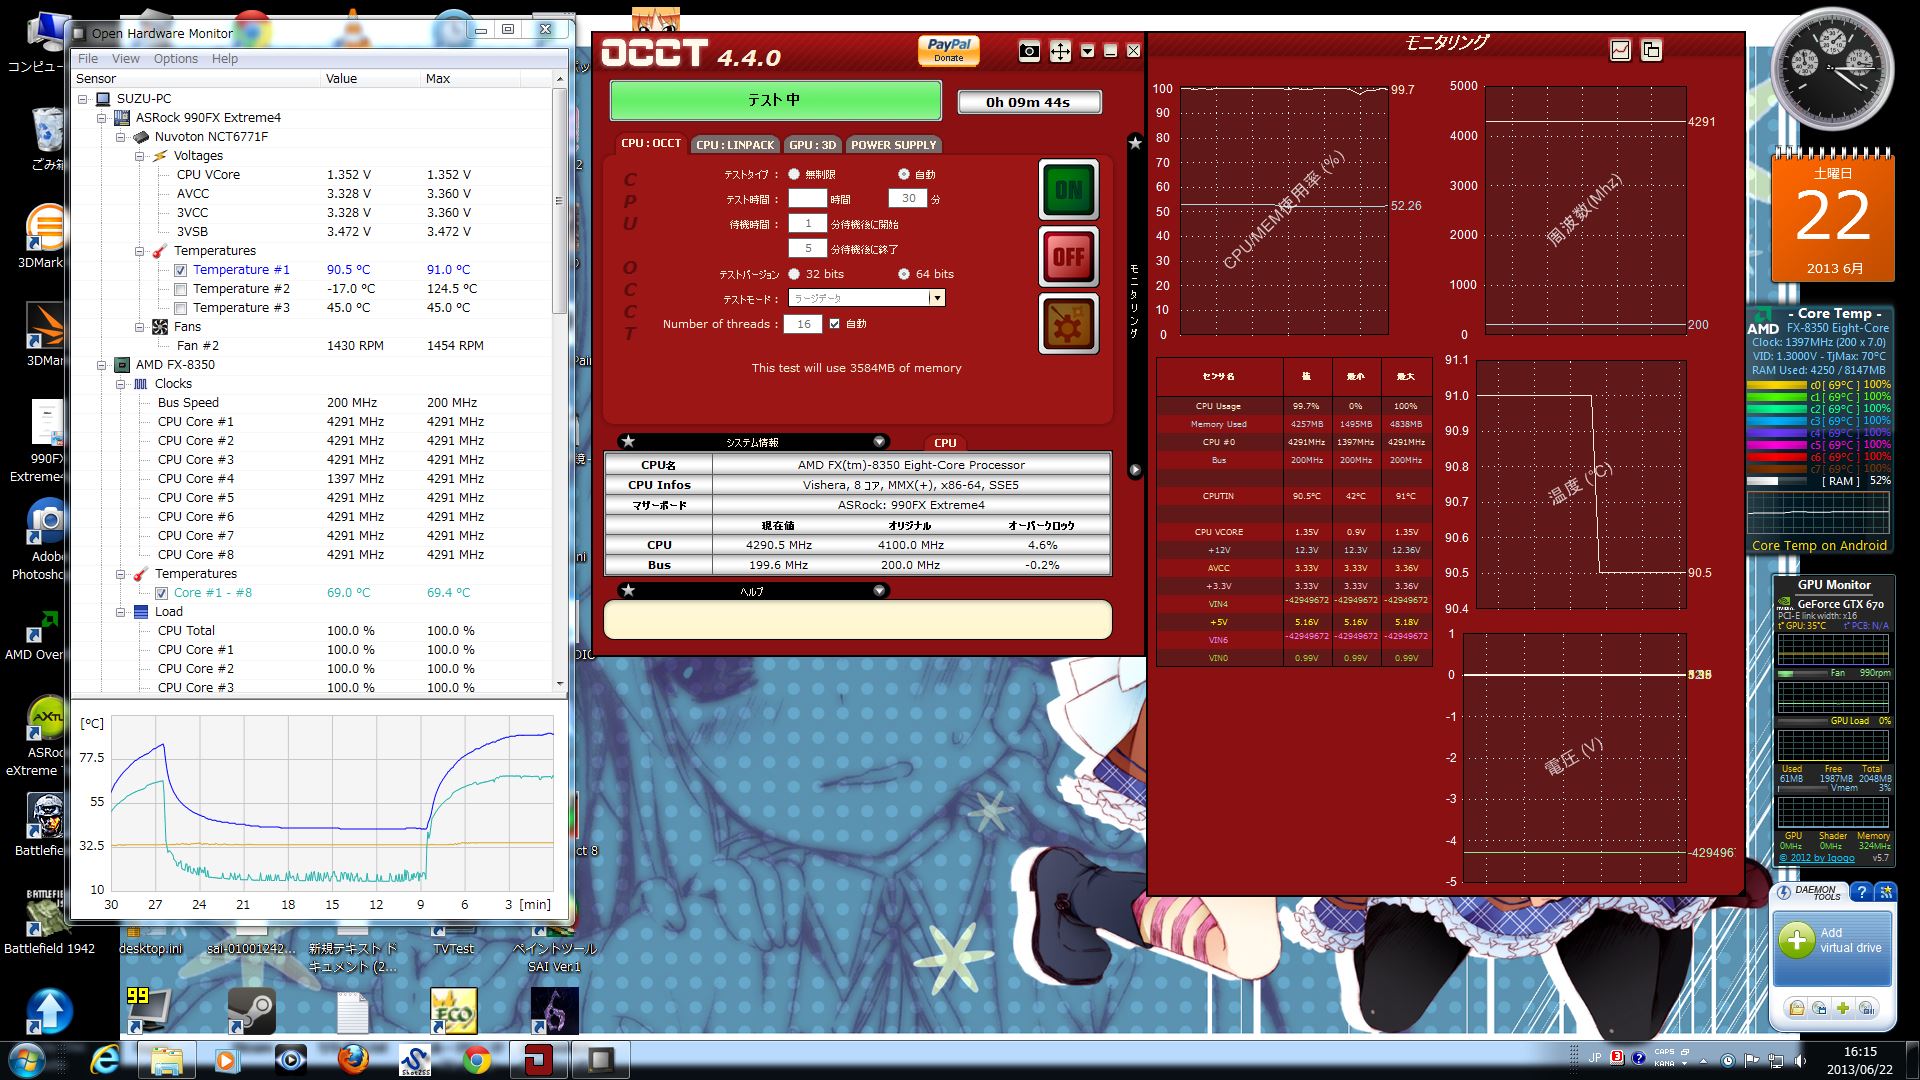Start the test with green ON button
Viewport: 1920px width, 1080px height.
pyautogui.click(x=1068, y=189)
